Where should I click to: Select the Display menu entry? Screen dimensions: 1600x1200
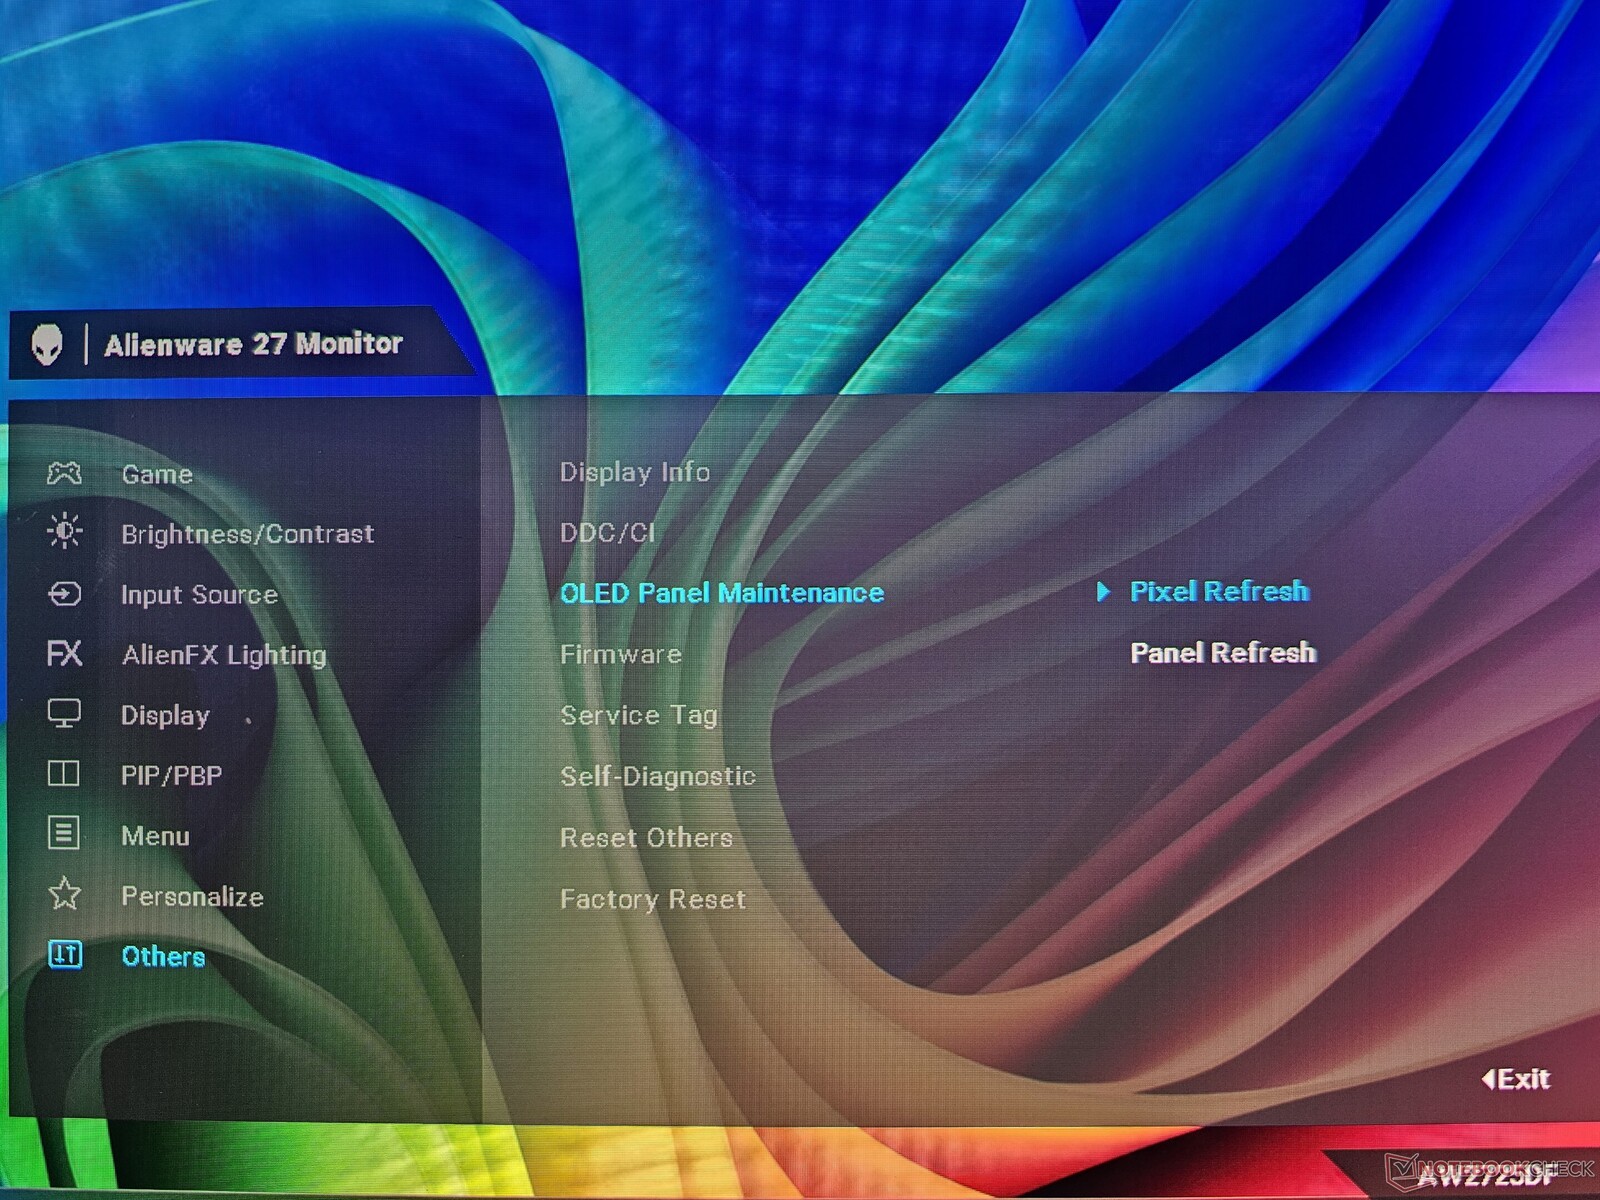(165, 716)
